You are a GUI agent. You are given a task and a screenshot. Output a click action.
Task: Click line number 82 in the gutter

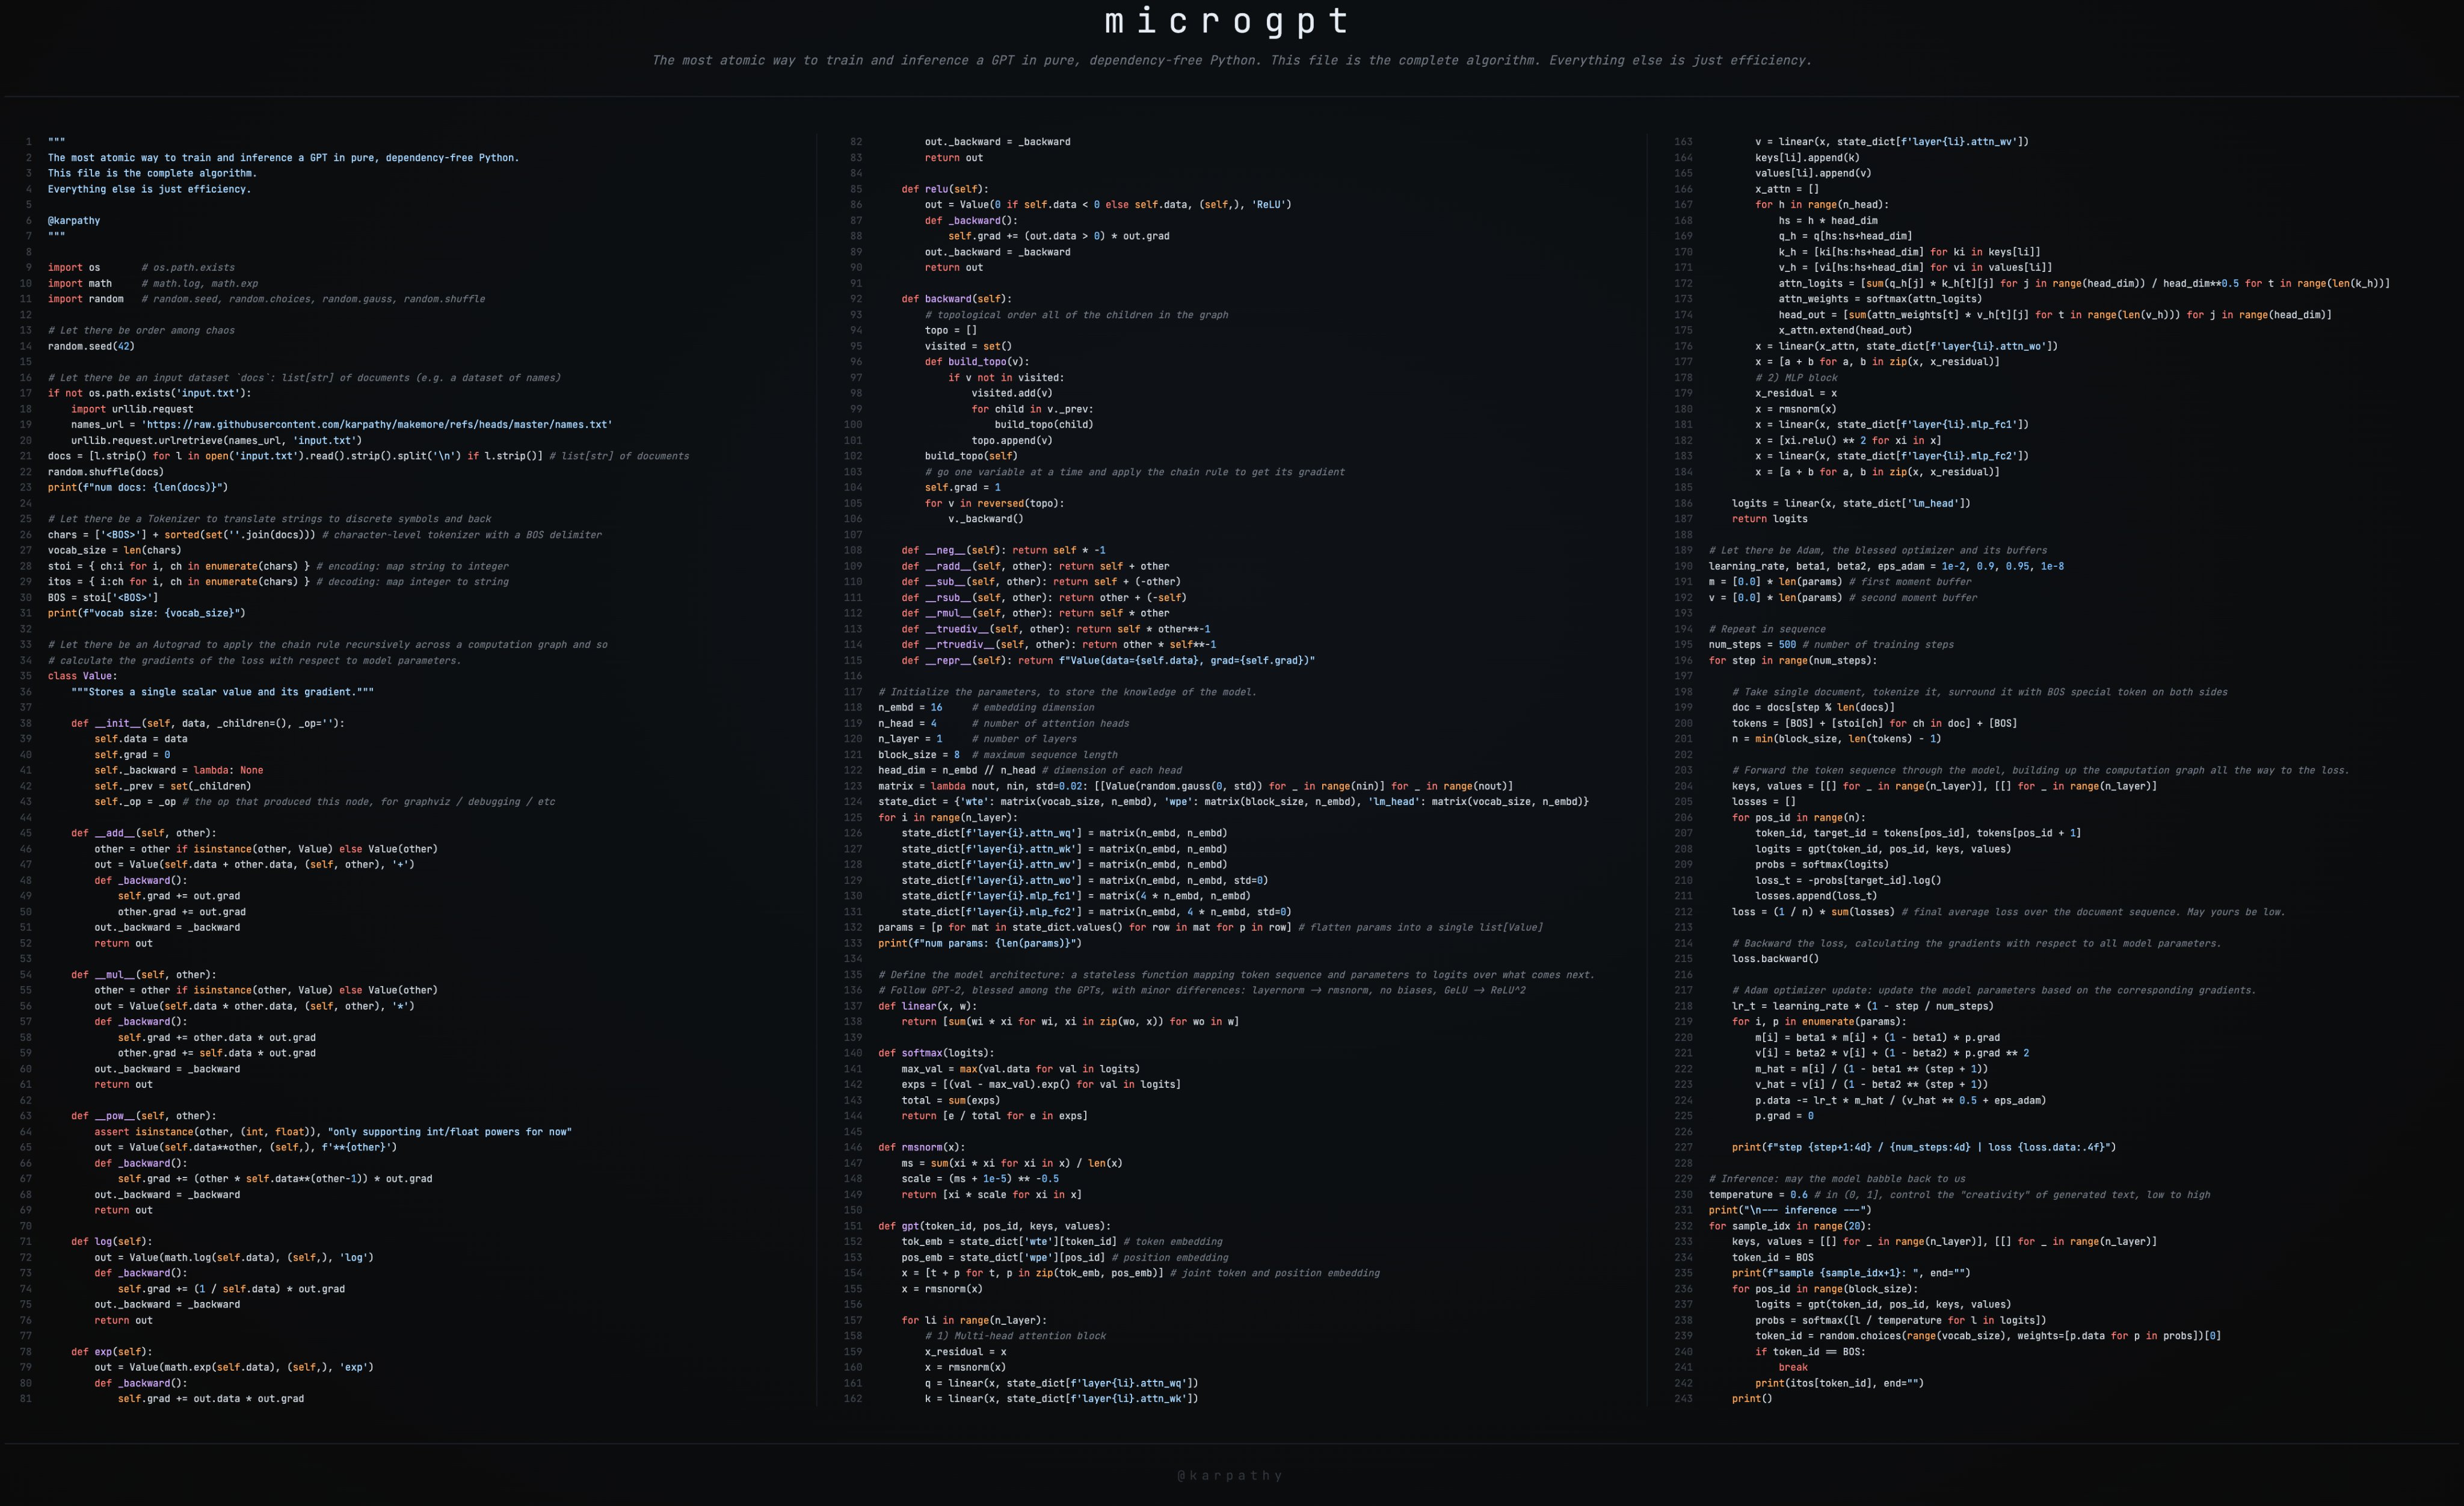click(856, 142)
